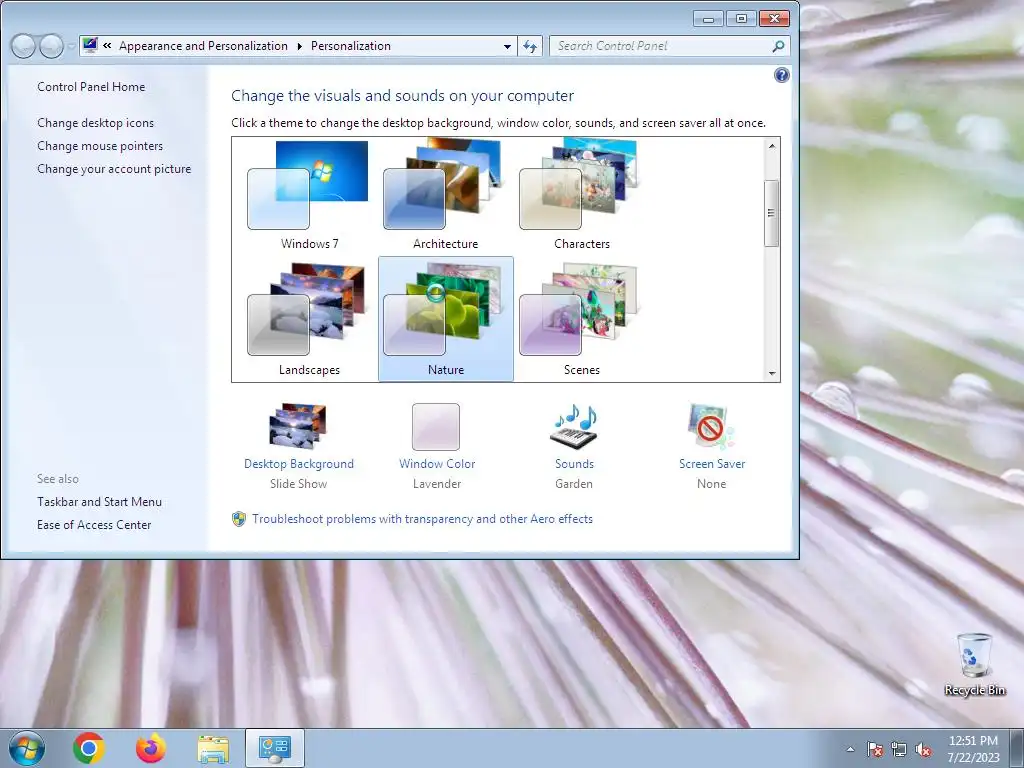Maximize the Personalization window
Image resolution: width=1024 pixels, height=768 pixels.
[741, 19]
